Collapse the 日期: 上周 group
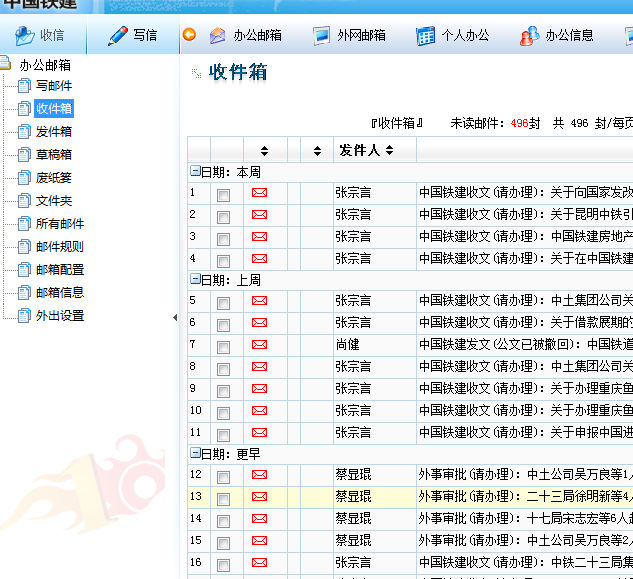Viewport: 633px width, 579px height. (195, 279)
